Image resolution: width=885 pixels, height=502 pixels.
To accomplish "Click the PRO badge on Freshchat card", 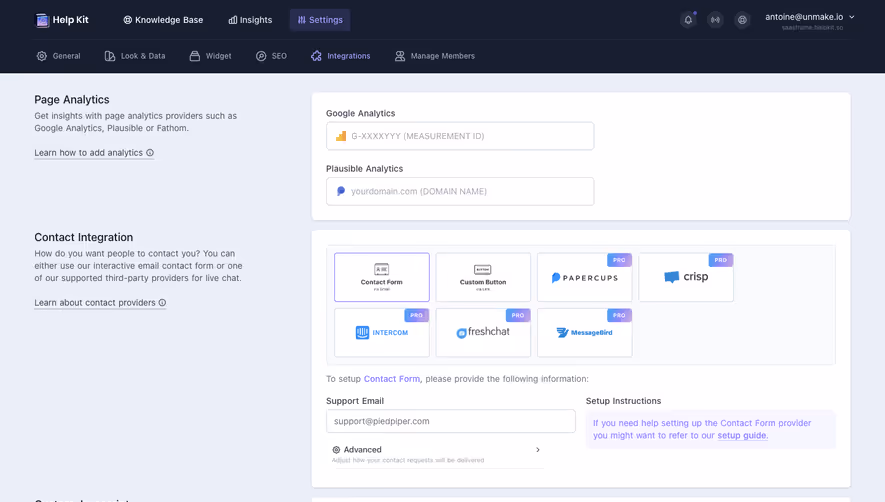I will point(518,315).
